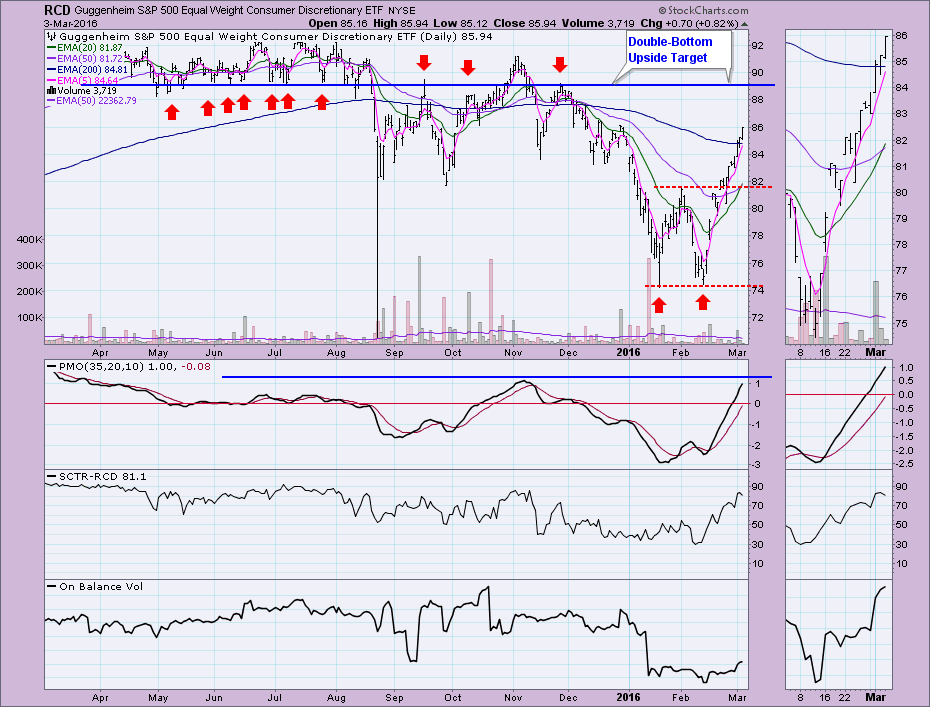This screenshot has height=707, width=930.
Task: Select the date 3-Mar-2016
Action: 71,24
